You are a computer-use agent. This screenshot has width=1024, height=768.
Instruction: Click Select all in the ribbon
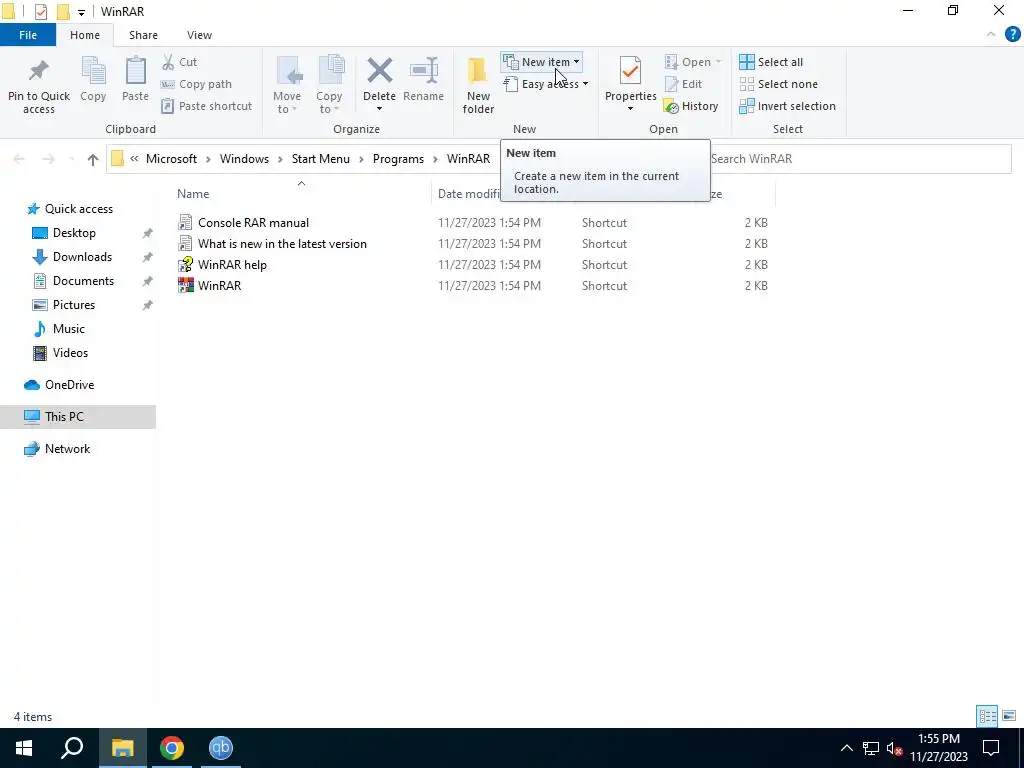771,62
